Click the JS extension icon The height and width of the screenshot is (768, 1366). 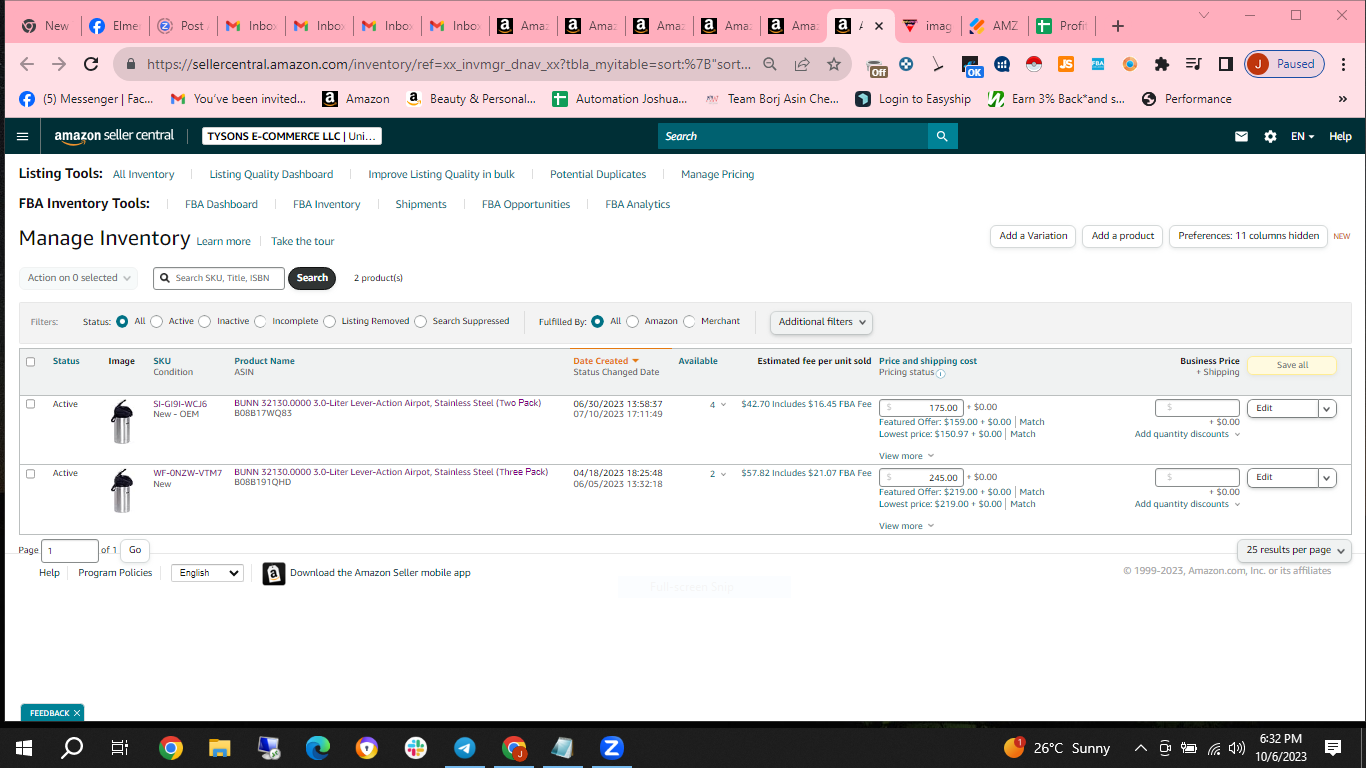pyautogui.click(x=1066, y=64)
